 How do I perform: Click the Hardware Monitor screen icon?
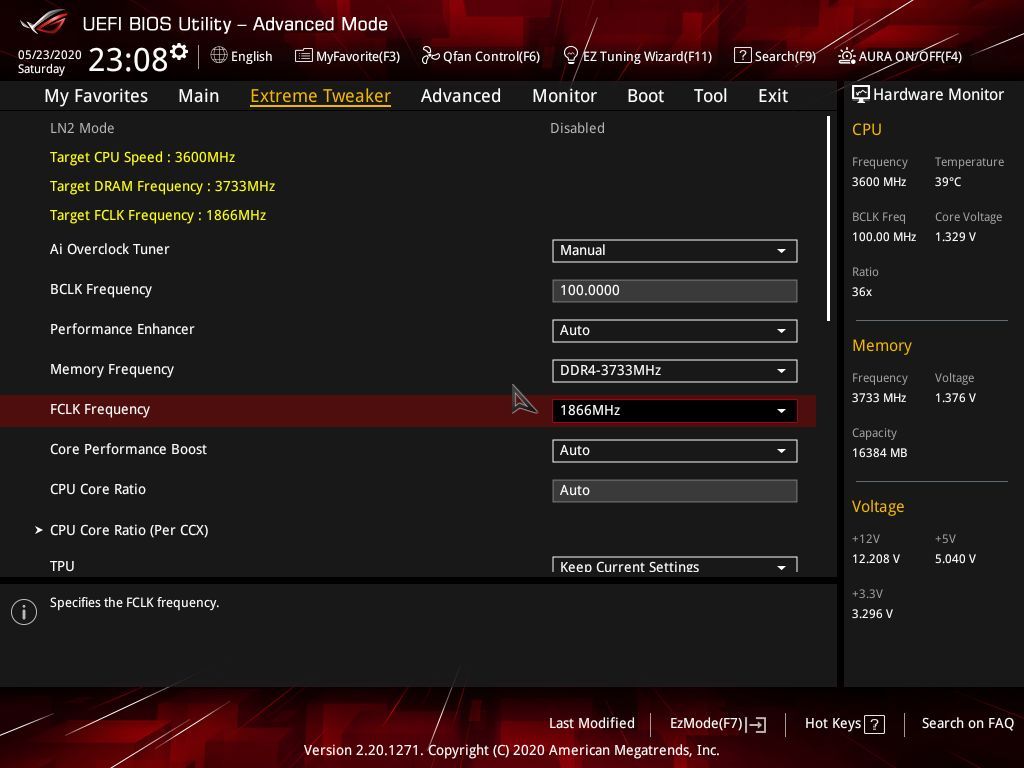tap(860, 94)
